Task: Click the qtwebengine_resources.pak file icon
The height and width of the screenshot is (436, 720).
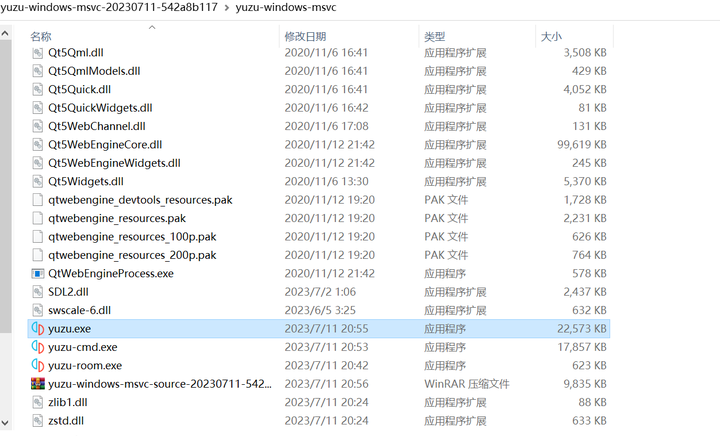Action: [38, 218]
